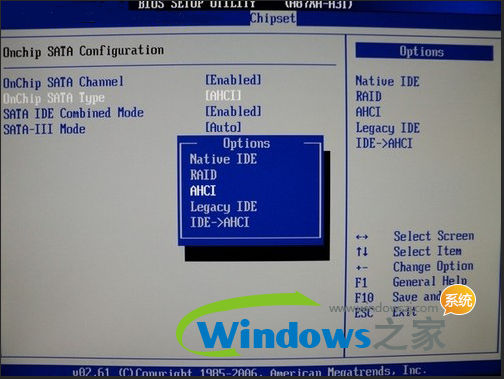Select the Chipset tab
504x379 pixels.
(273, 18)
